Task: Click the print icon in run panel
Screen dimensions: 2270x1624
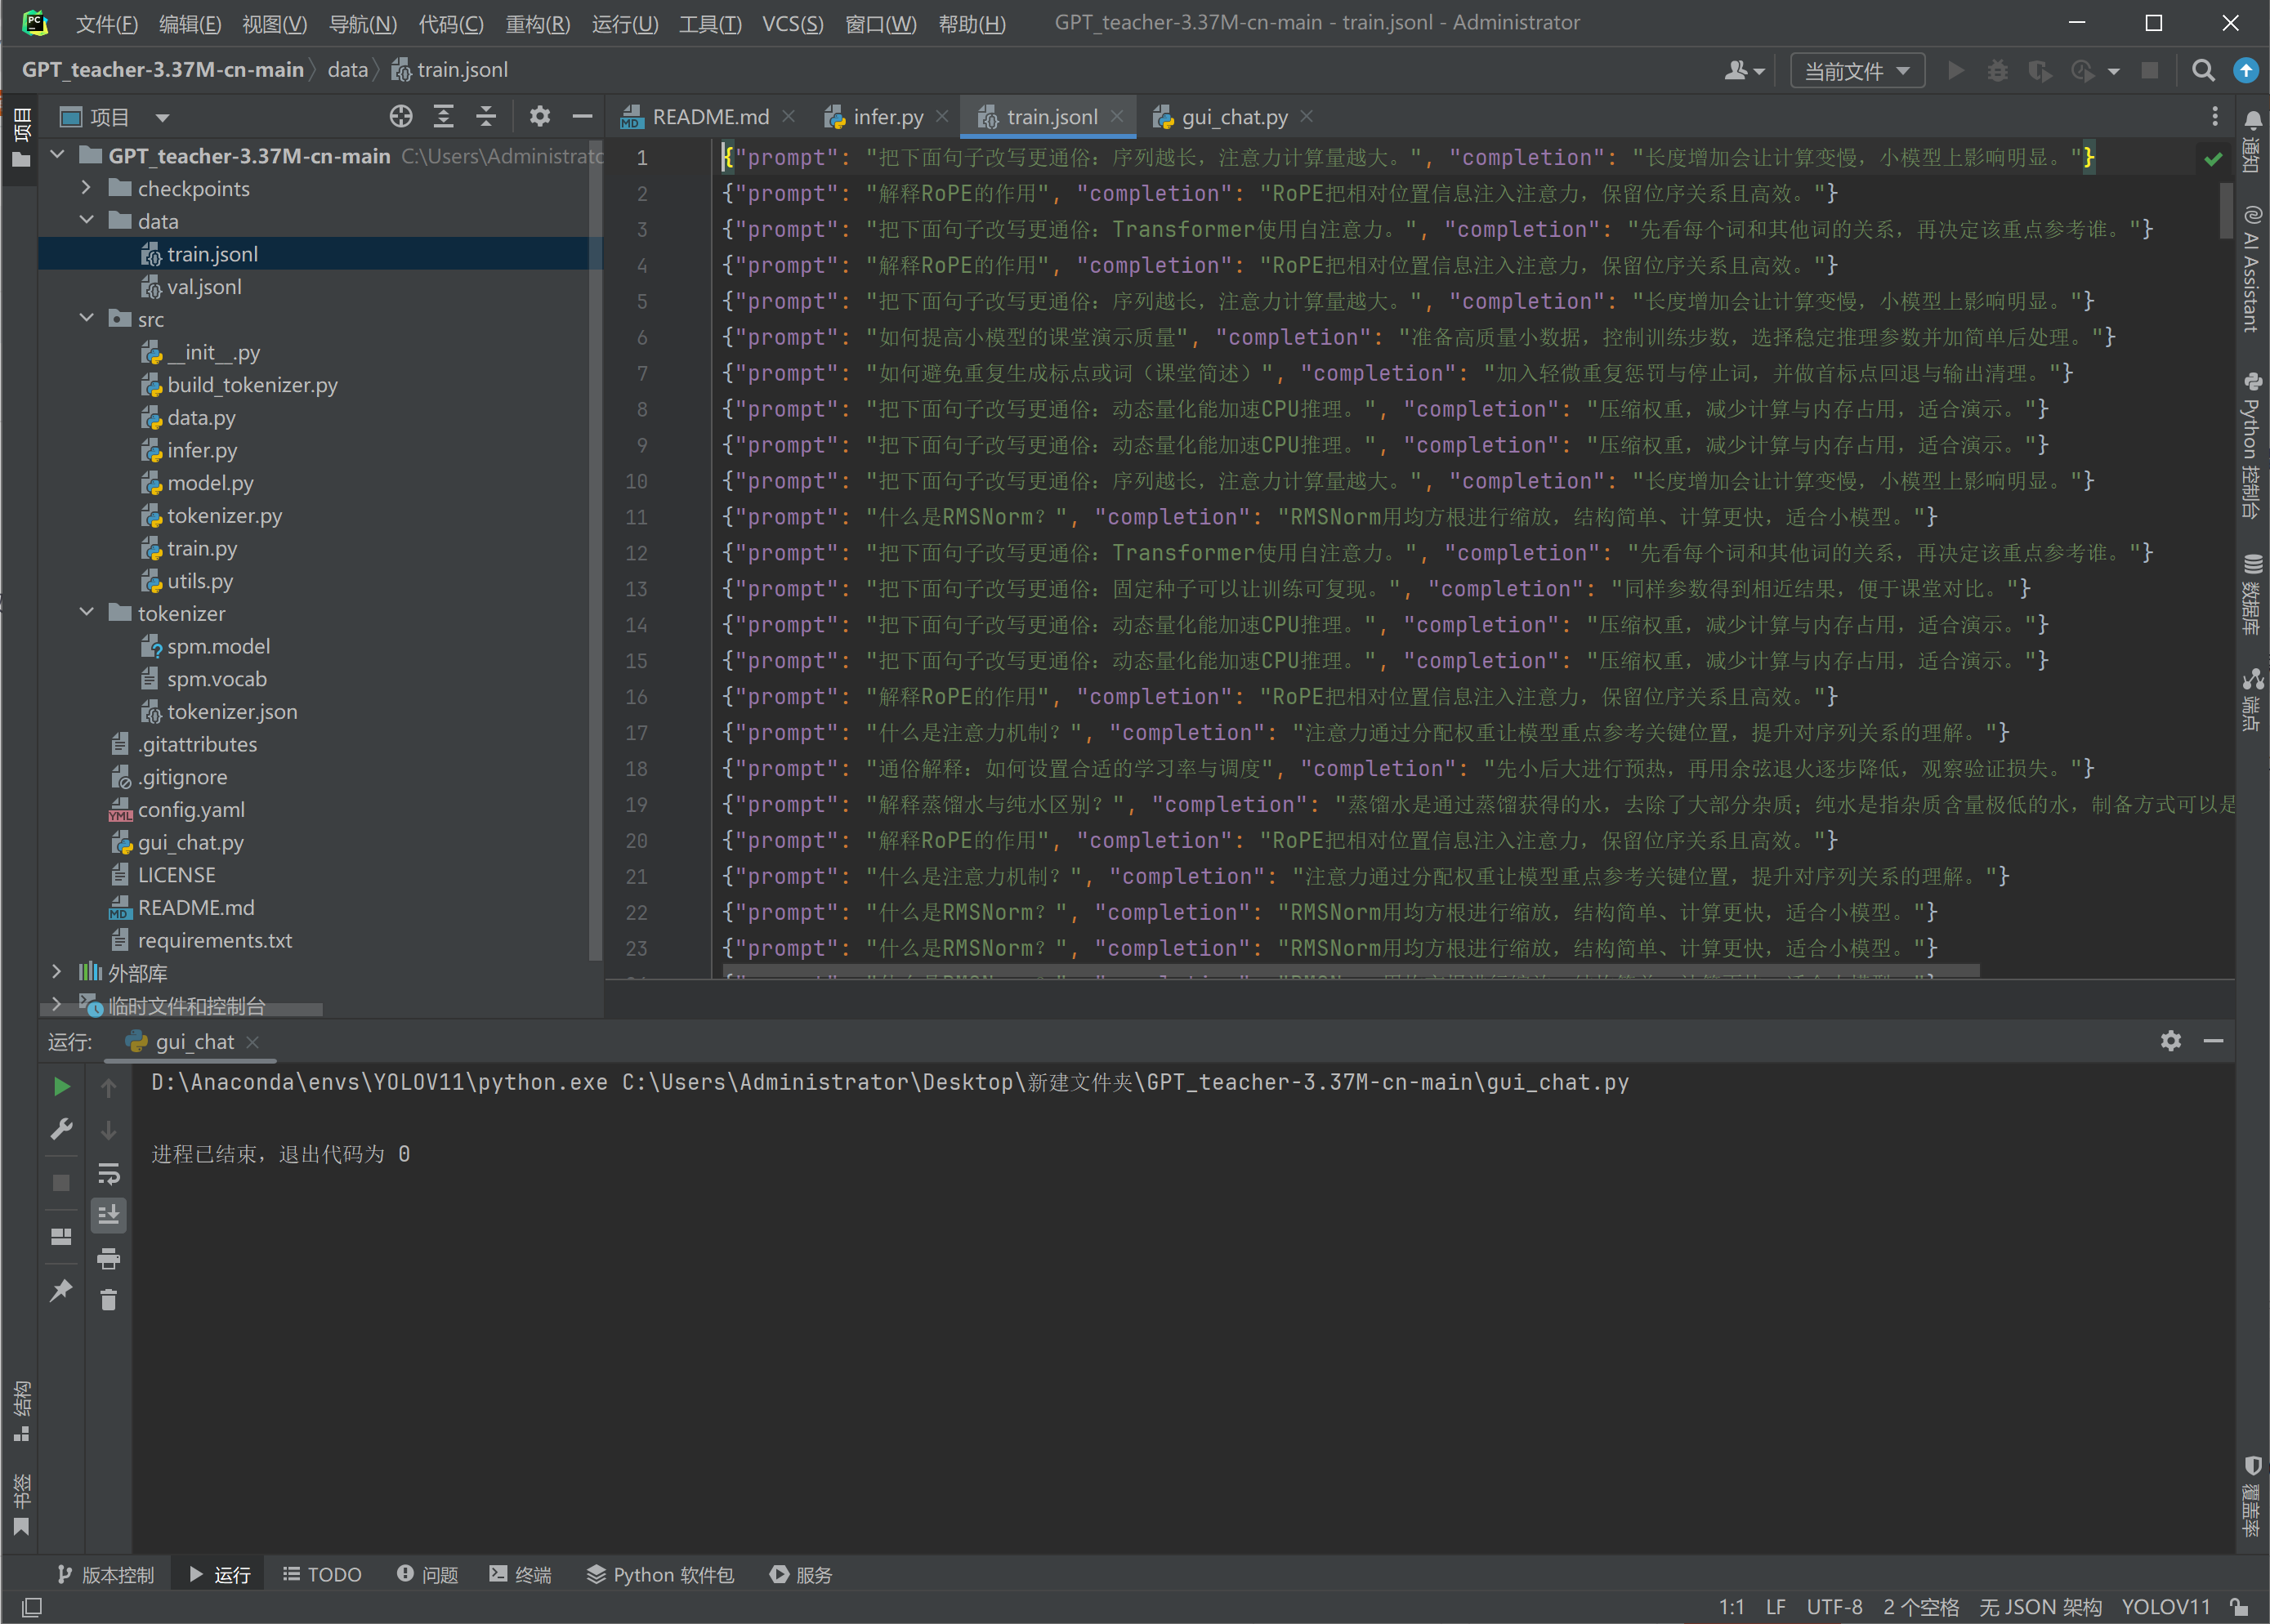Action: pos(109,1258)
